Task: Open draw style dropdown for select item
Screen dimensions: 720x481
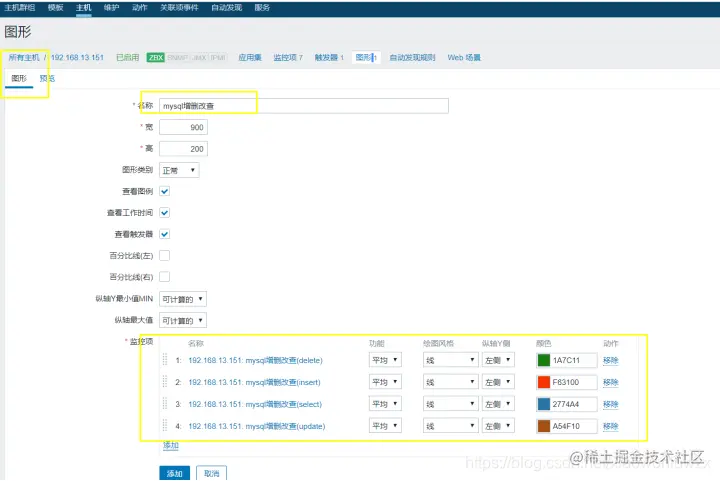Action: point(450,404)
